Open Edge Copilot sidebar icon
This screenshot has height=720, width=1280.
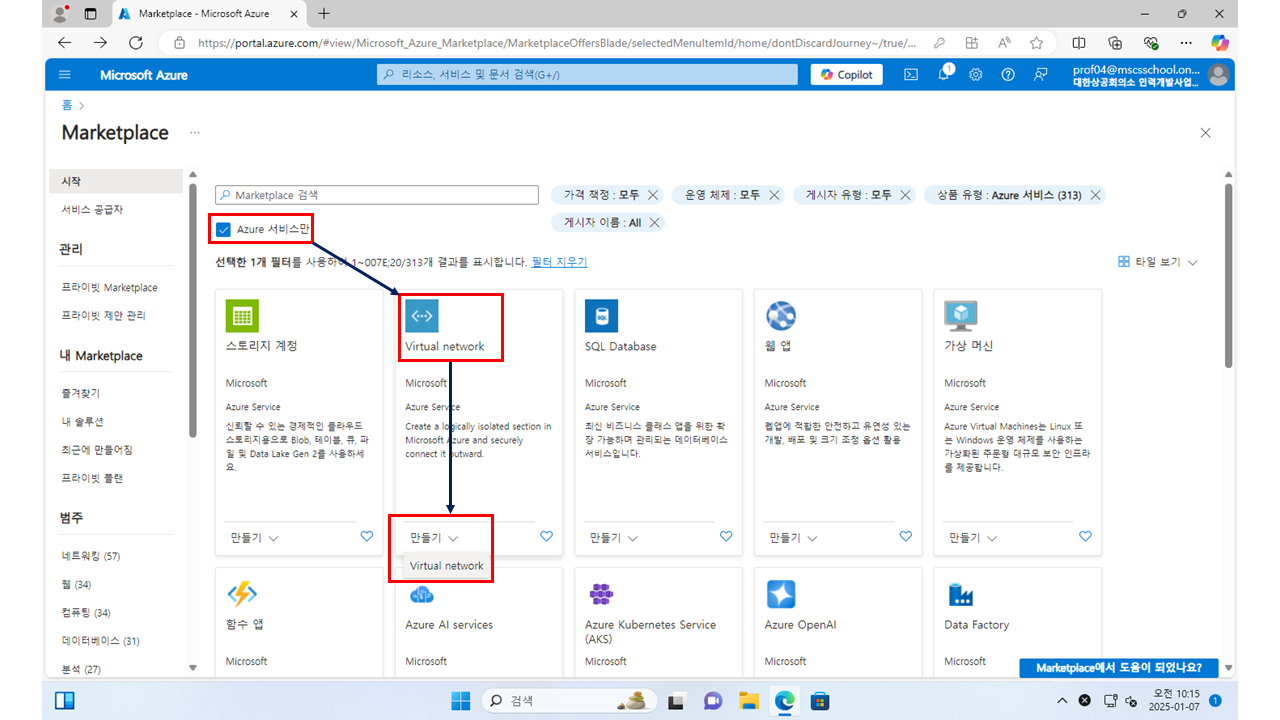[x=1219, y=43]
